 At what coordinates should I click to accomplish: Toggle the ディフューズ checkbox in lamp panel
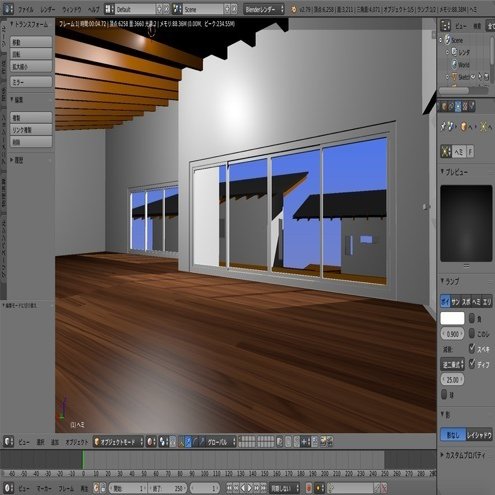(472, 363)
